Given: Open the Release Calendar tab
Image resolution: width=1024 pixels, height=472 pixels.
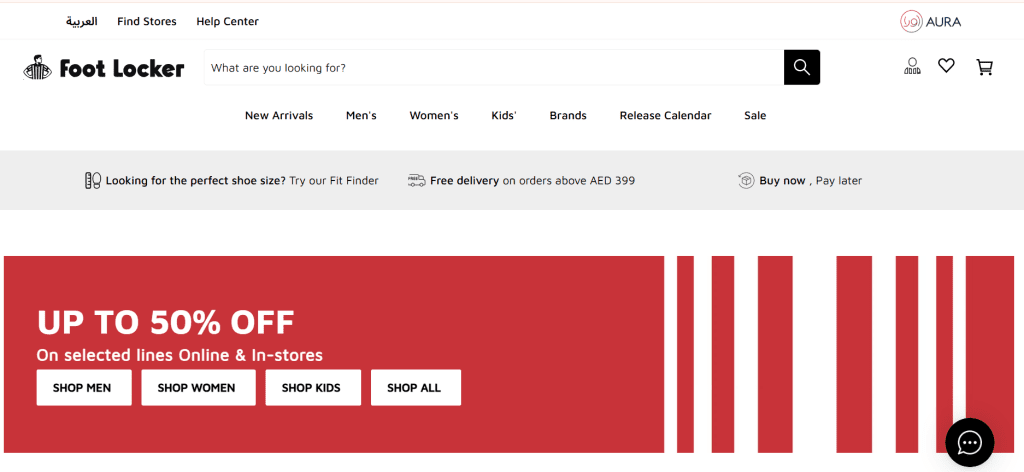Looking at the screenshot, I should [x=665, y=116].
